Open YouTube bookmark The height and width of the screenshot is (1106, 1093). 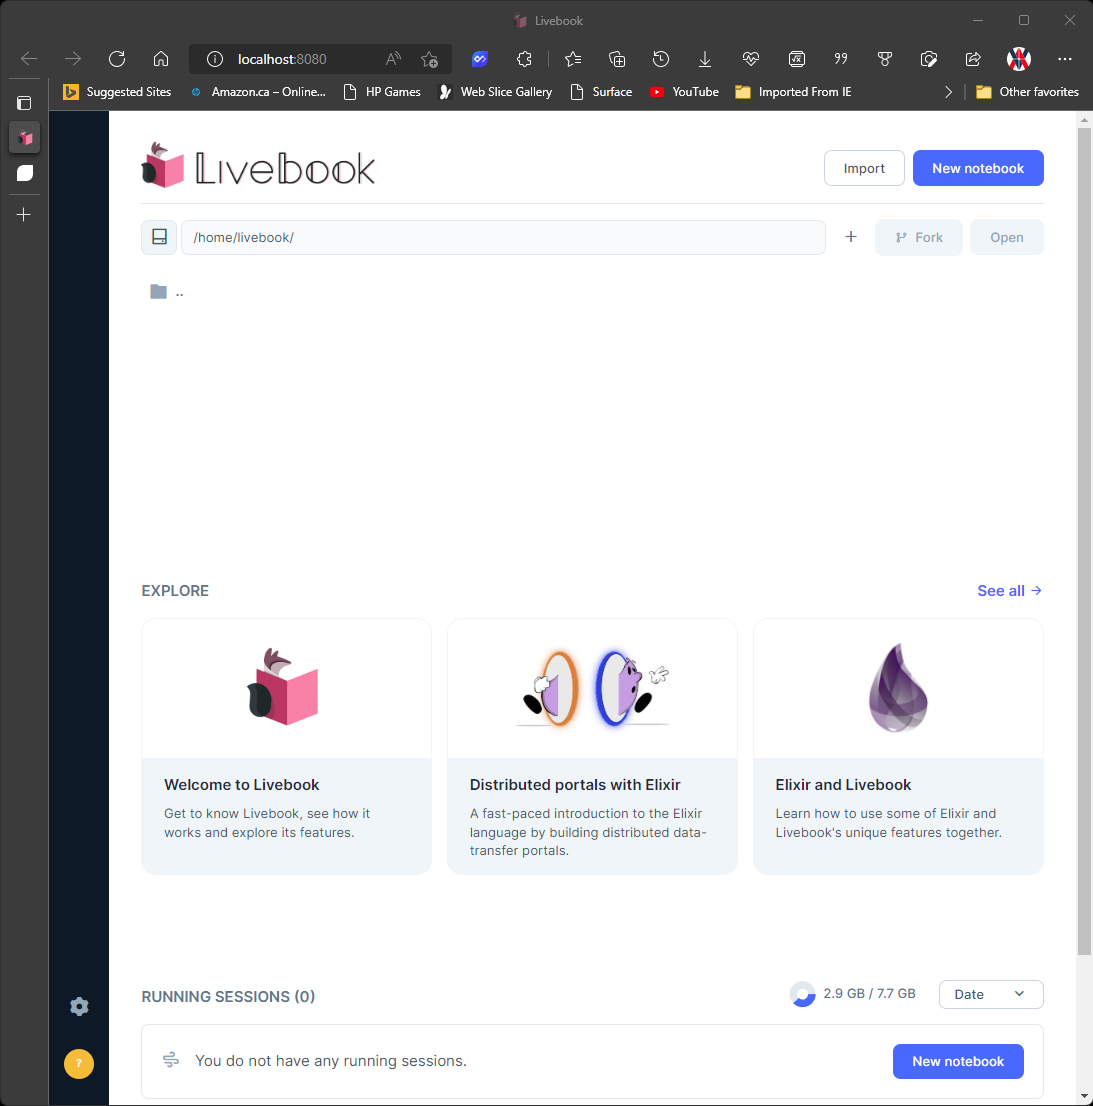coord(684,92)
